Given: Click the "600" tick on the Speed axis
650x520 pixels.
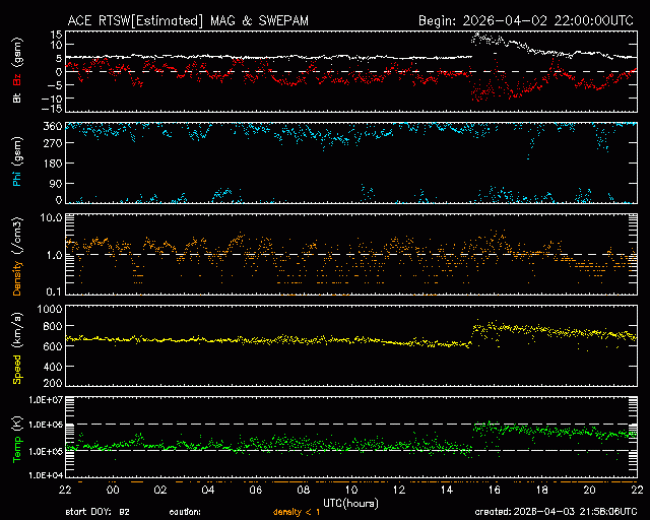Looking at the screenshot, I should 53,346.
